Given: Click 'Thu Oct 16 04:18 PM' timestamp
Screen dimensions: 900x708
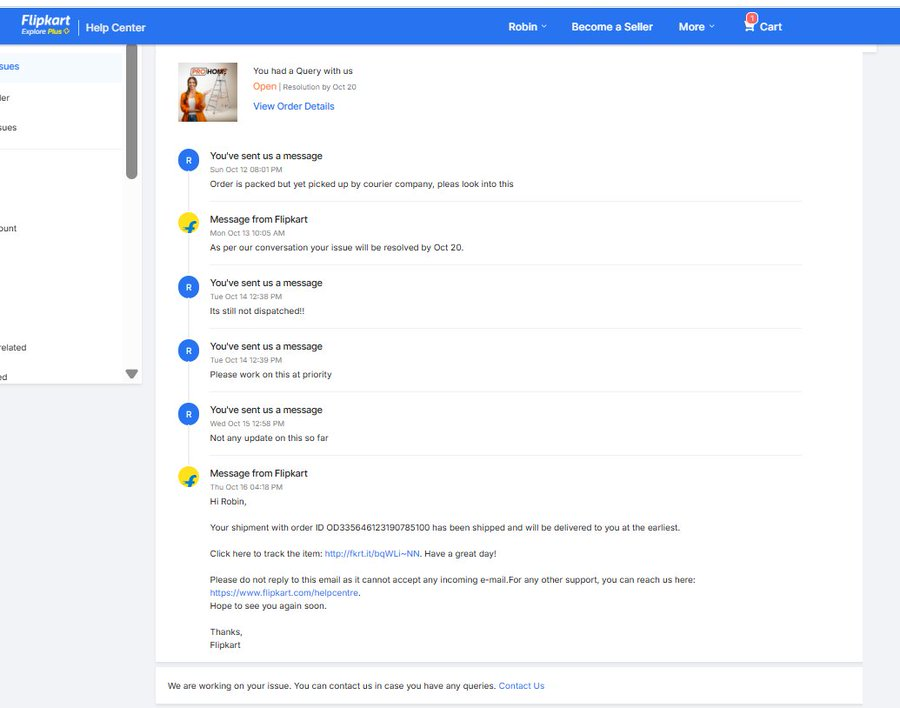Looking at the screenshot, I should point(246,487).
